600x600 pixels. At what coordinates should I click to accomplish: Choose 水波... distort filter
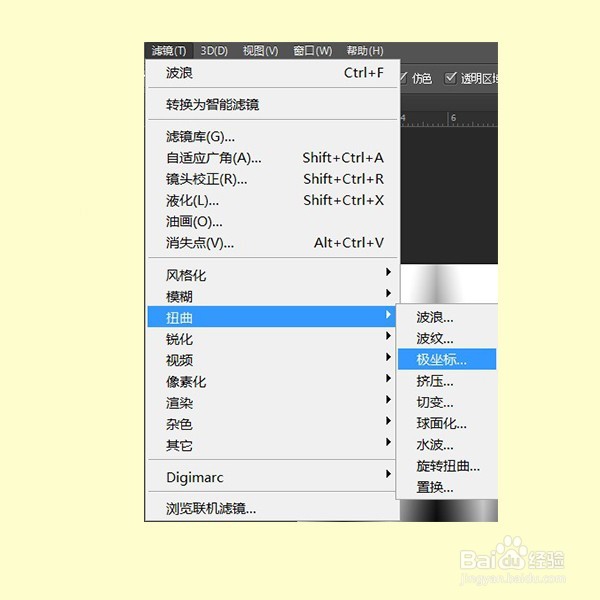click(x=447, y=445)
